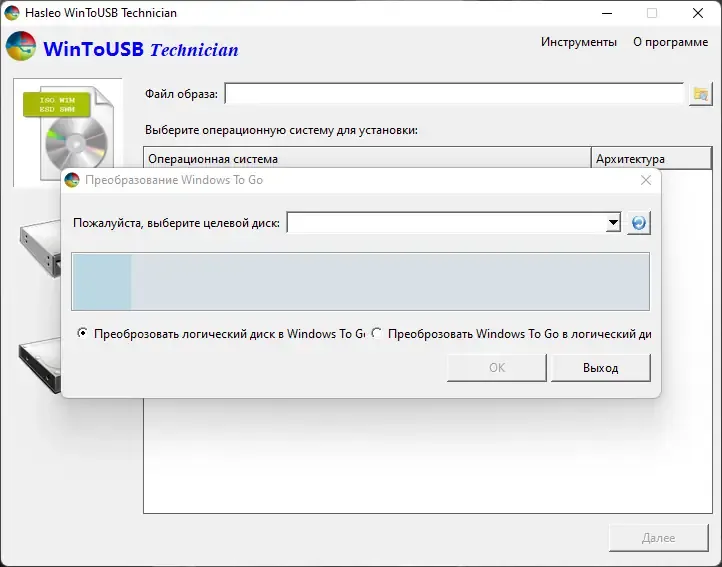Click the OK button in dialog
Image resolution: width=722 pixels, height=567 pixels.
(x=497, y=368)
